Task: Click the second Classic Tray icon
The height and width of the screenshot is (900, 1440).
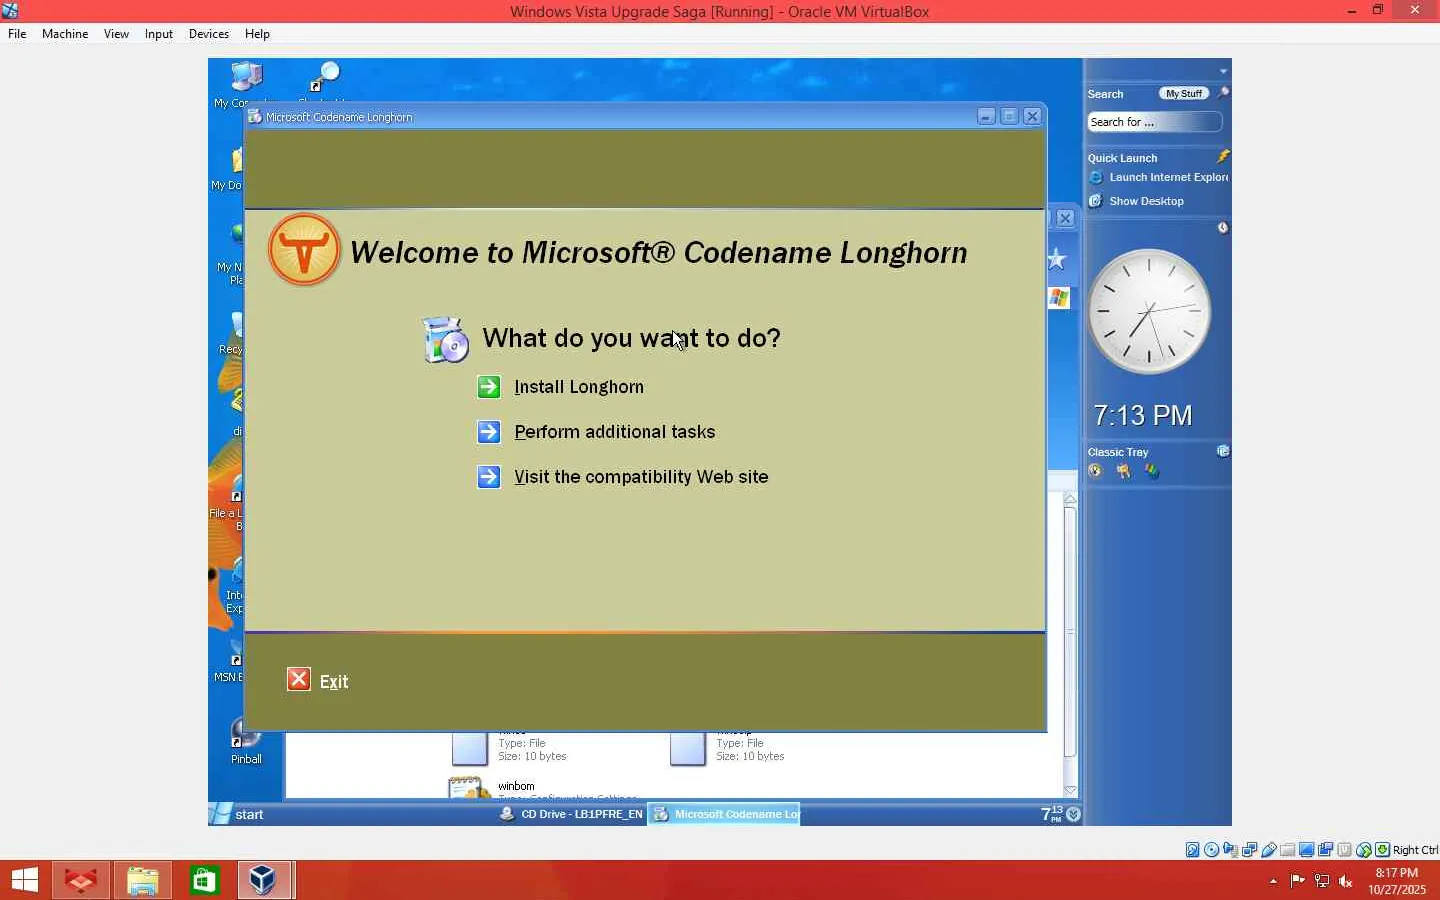Action: pos(1124,471)
